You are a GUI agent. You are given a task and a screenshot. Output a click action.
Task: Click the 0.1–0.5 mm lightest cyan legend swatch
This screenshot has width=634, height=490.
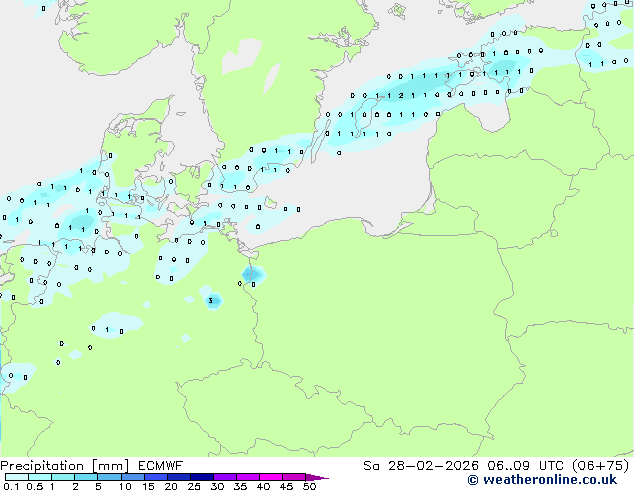point(17,477)
